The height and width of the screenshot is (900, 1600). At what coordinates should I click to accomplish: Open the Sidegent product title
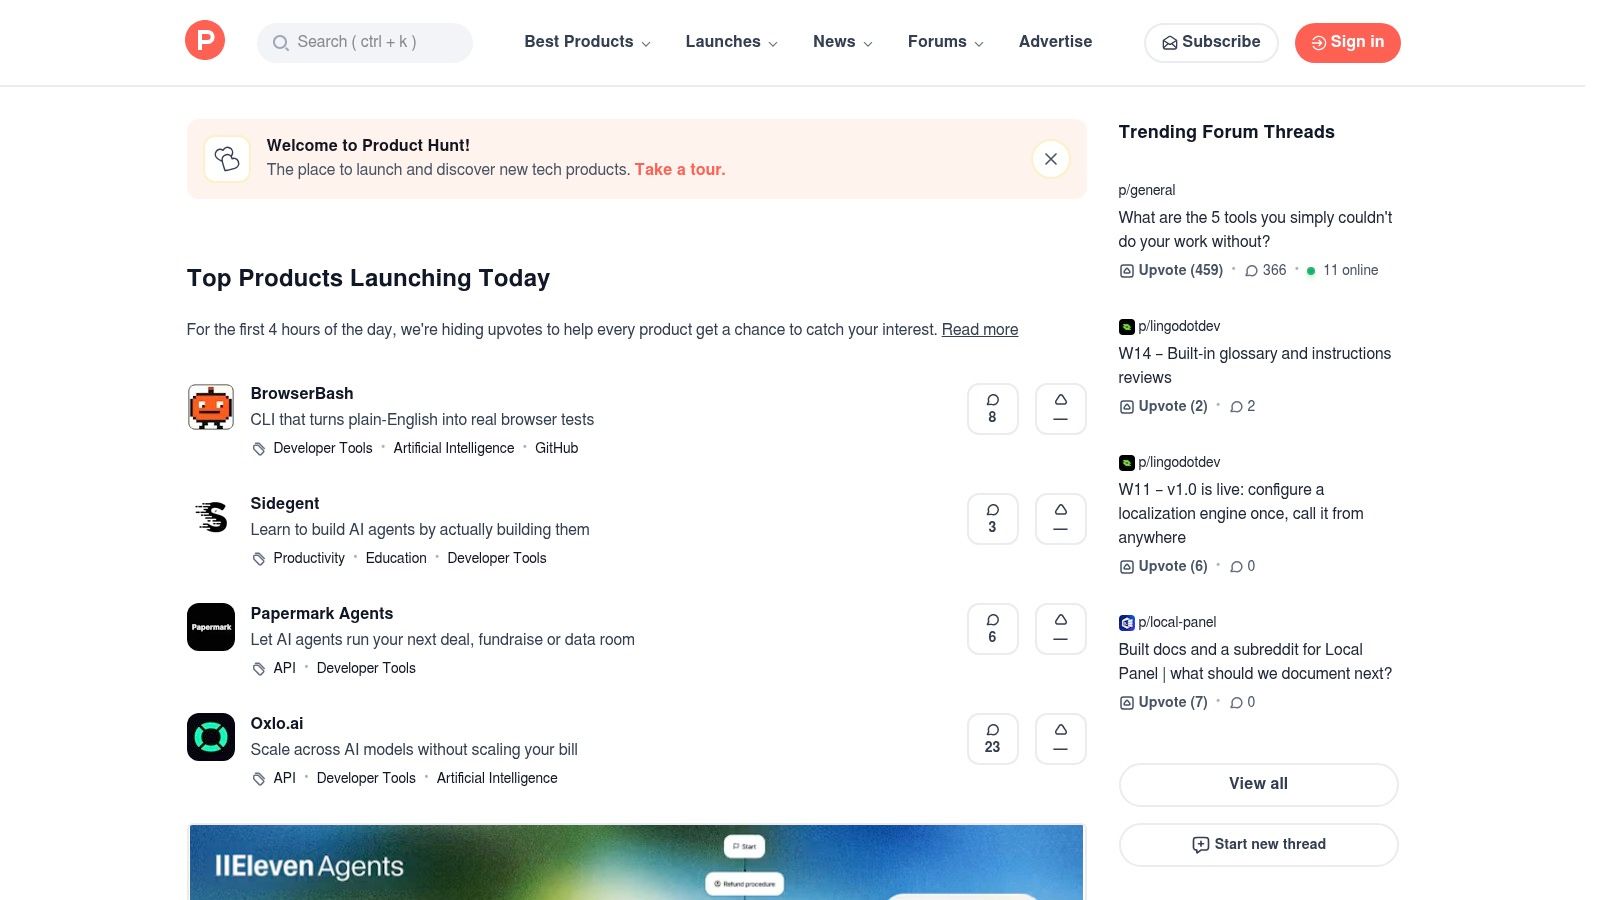285,503
